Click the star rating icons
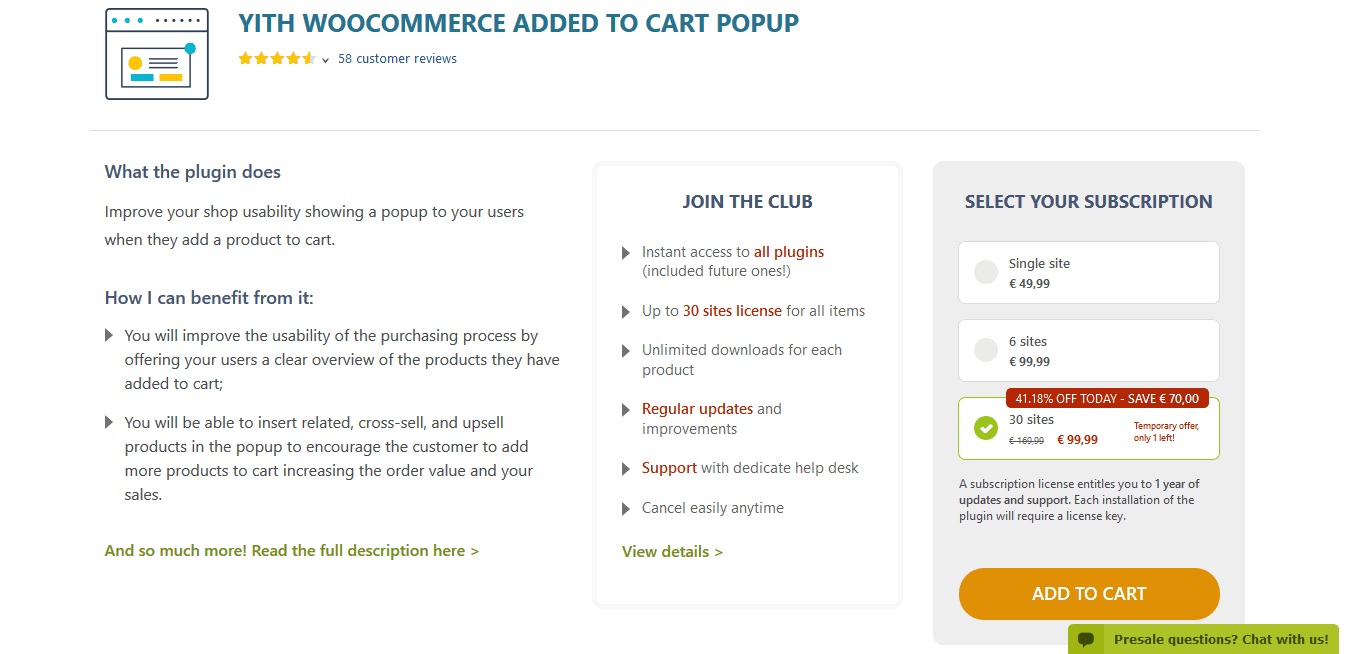 [277, 59]
